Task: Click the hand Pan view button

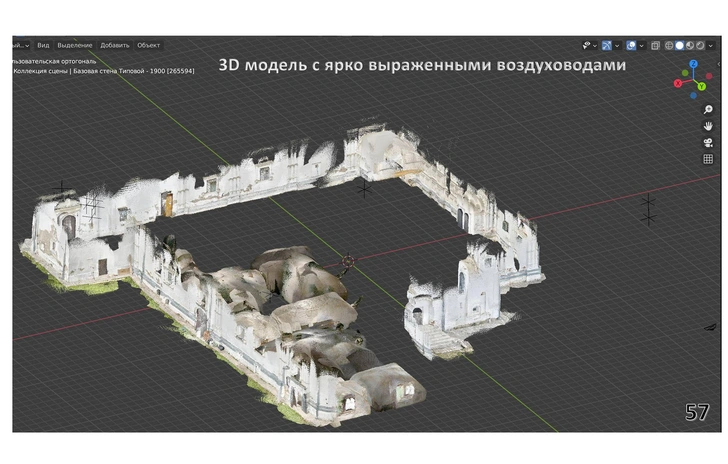Action: pyautogui.click(x=708, y=126)
